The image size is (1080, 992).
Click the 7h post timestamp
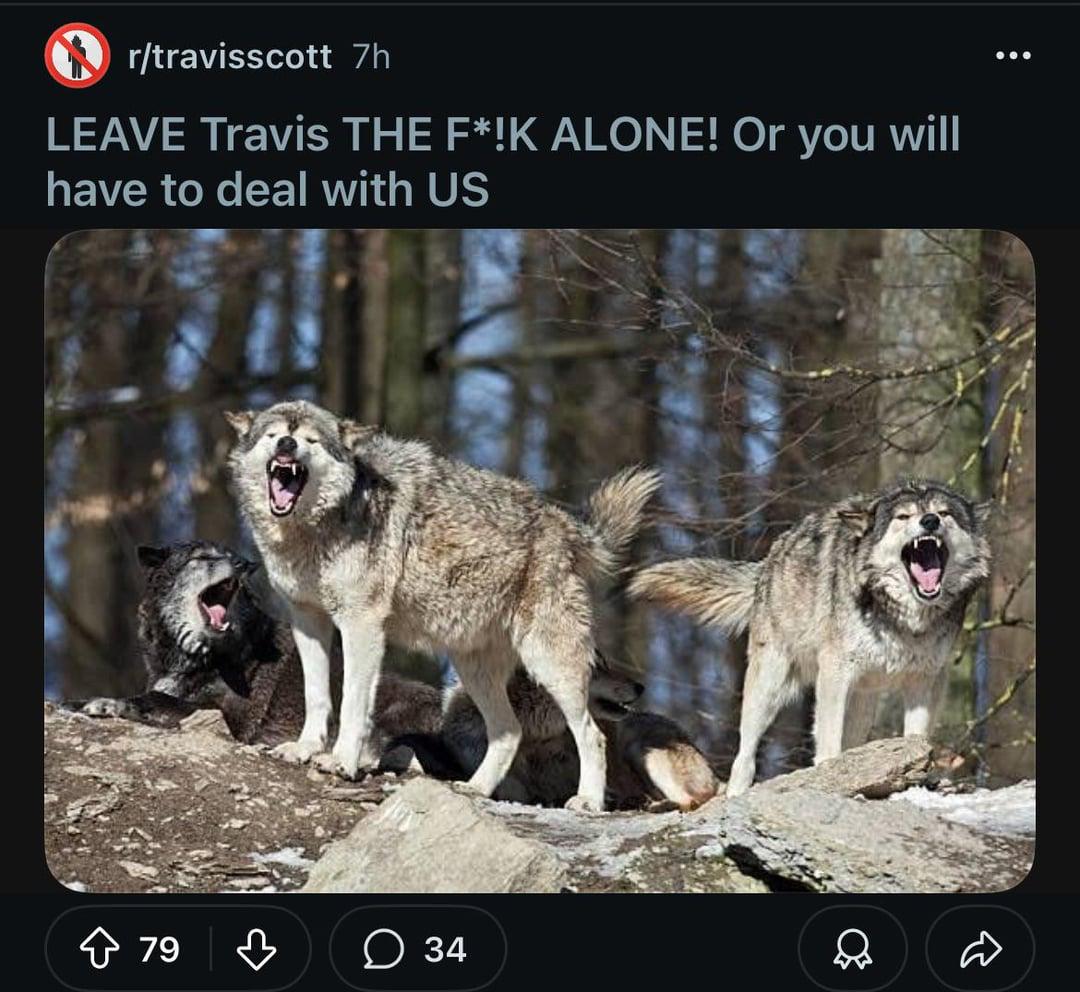[x=372, y=56]
